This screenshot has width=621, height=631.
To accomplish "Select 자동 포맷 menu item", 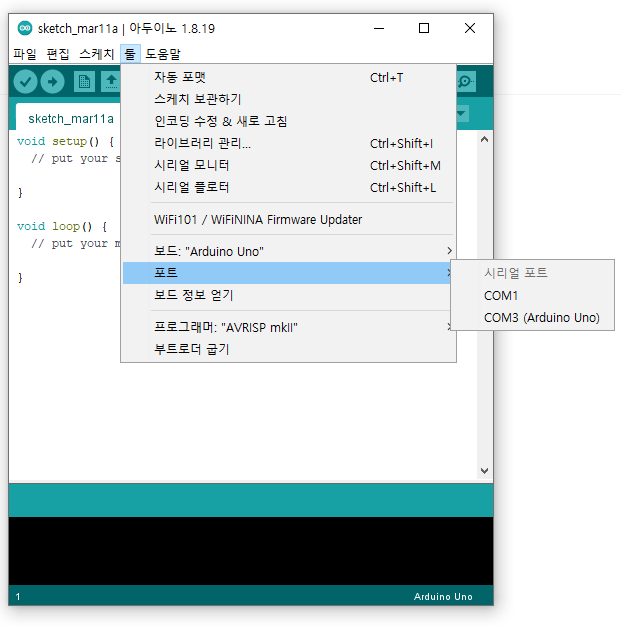I will [289, 77].
